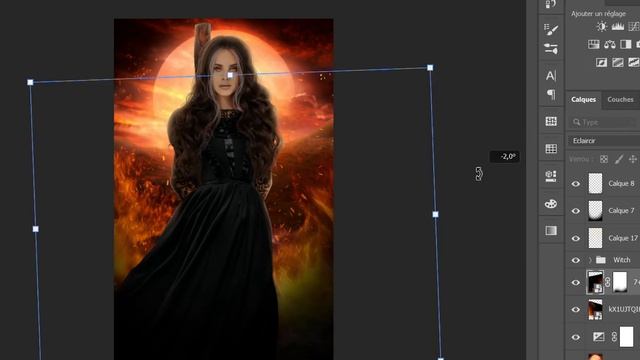The image size is (640, 360).
Task: Add a Color Balance adjustment
Action: (610, 44)
